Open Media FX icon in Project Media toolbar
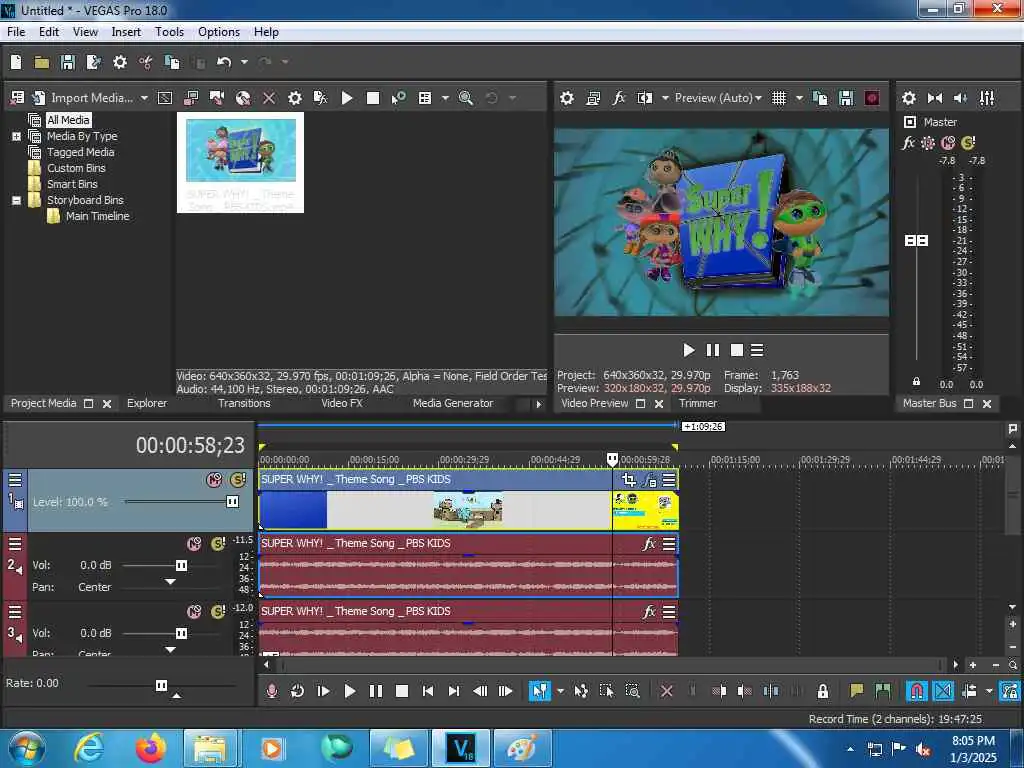The height and width of the screenshot is (768, 1024). pos(321,98)
